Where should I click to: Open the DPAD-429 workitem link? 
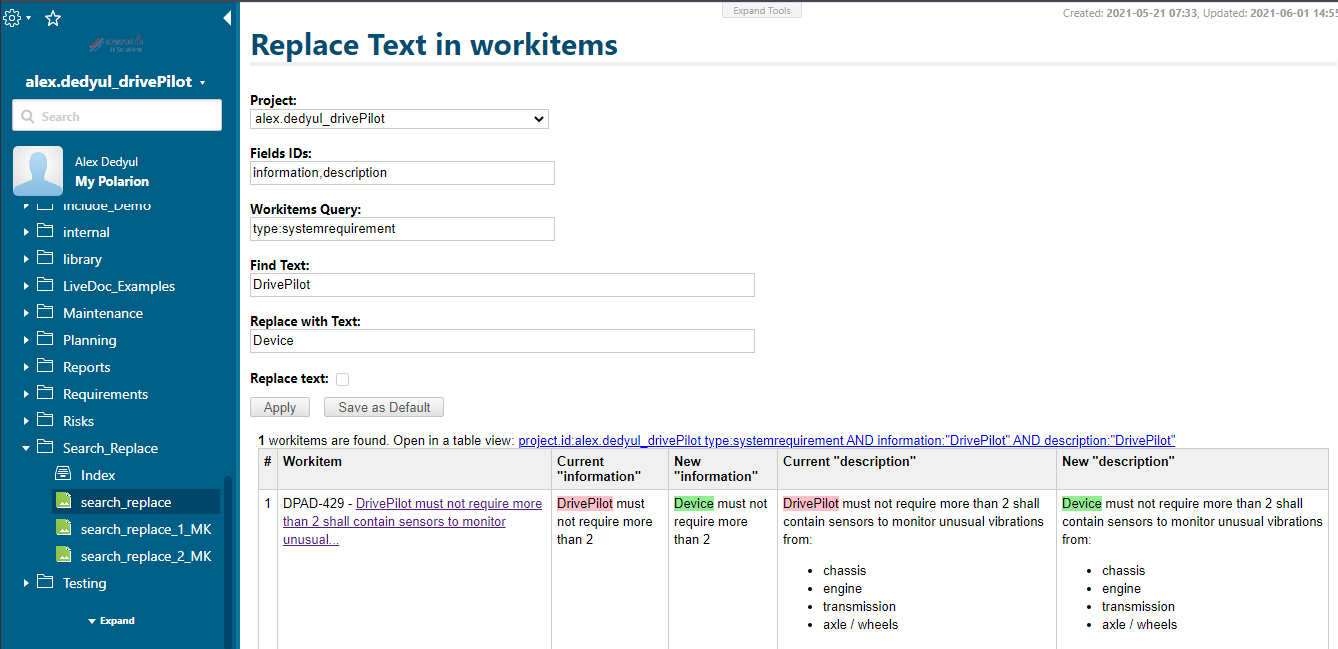(x=412, y=521)
